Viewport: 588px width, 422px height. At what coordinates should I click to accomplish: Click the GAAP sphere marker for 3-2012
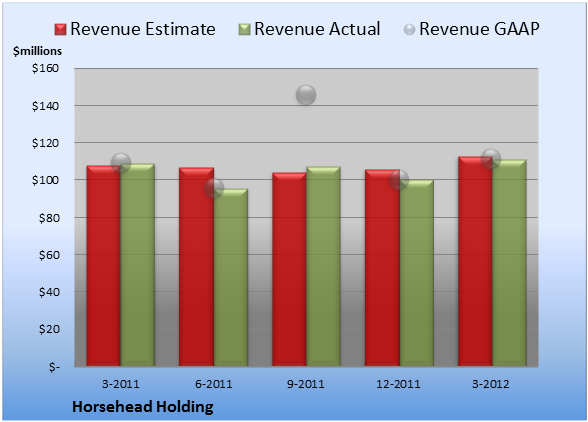[x=491, y=158]
